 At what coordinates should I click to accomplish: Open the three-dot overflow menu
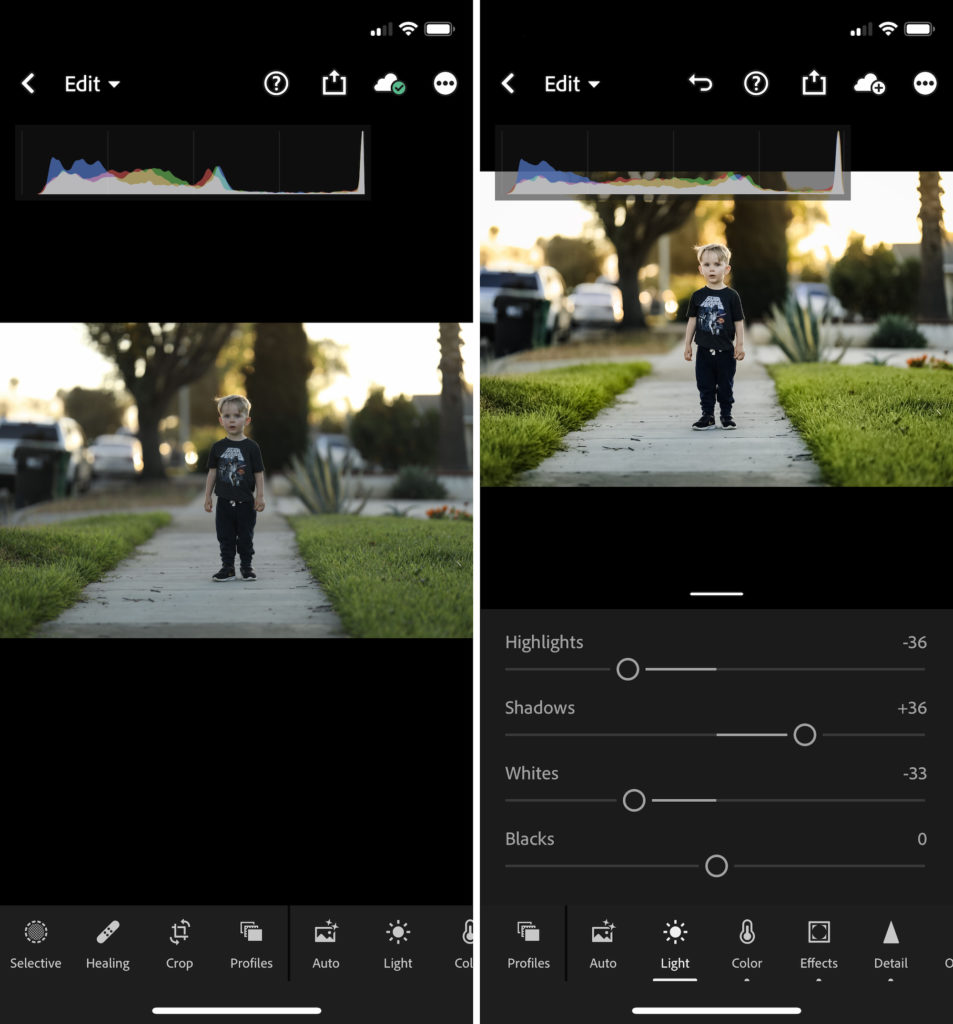coord(925,84)
